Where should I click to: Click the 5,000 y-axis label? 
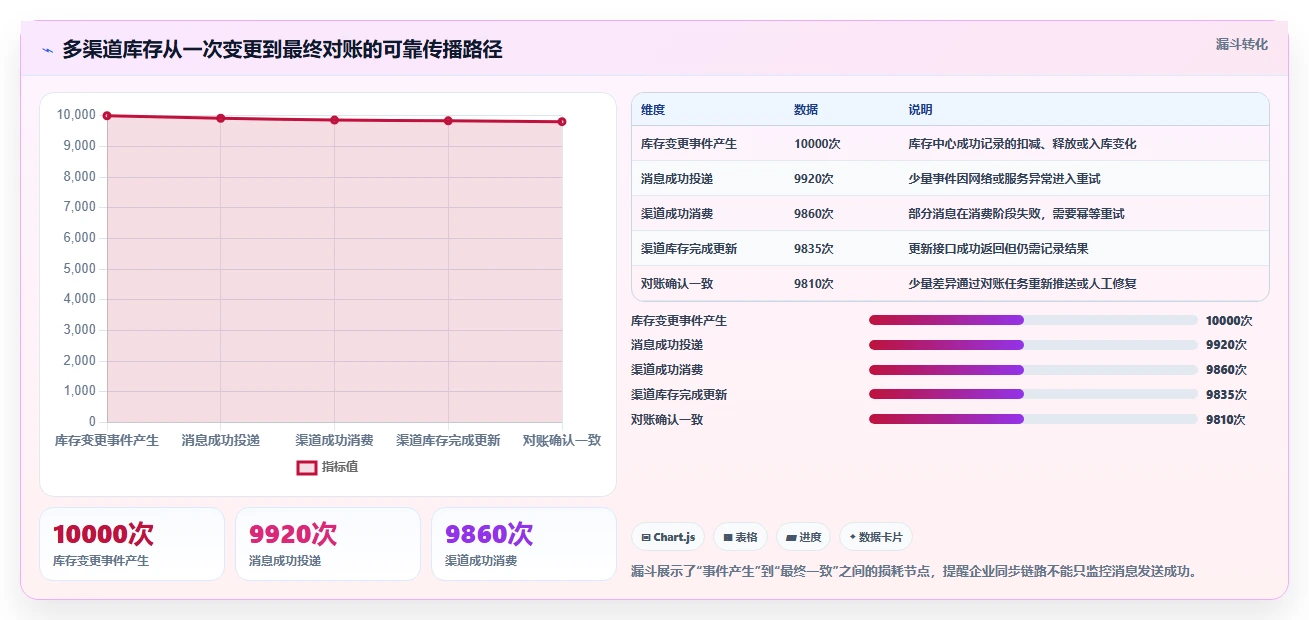[x=79, y=269]
